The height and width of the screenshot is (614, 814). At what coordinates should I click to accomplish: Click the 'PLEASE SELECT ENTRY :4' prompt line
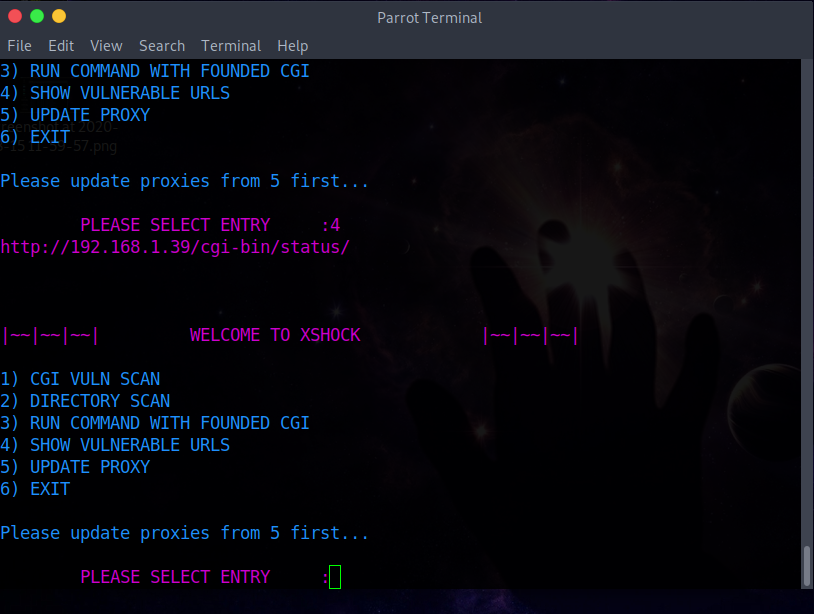click(x=210, y=225)
